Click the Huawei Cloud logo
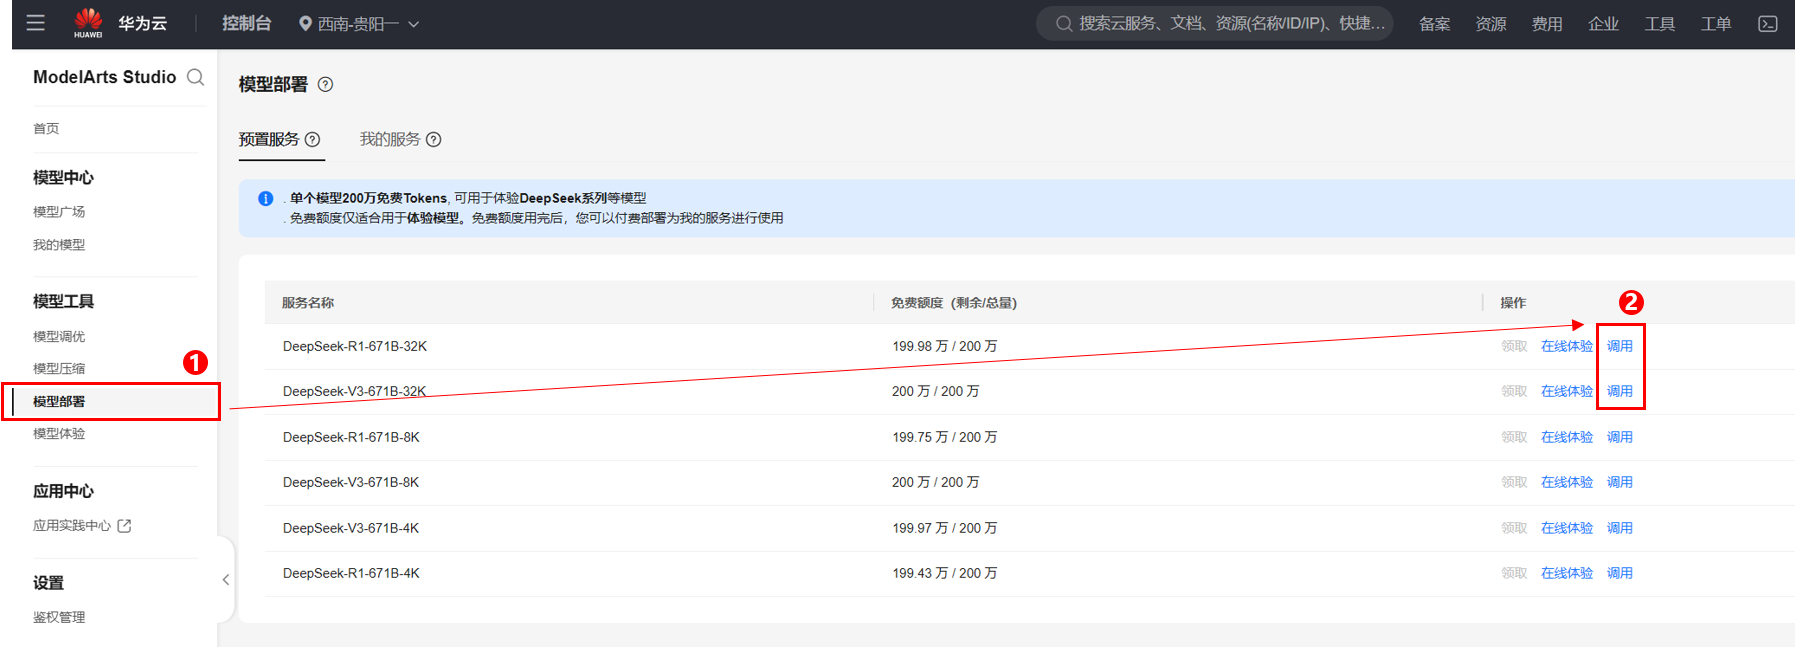This screenshot has width=1795, height=650. [120, 23]
